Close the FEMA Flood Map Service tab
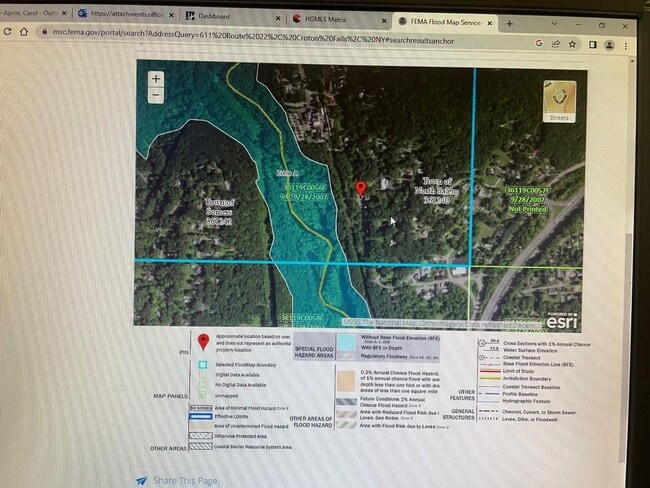Viewport: 650px width, 488px height. 490,23
